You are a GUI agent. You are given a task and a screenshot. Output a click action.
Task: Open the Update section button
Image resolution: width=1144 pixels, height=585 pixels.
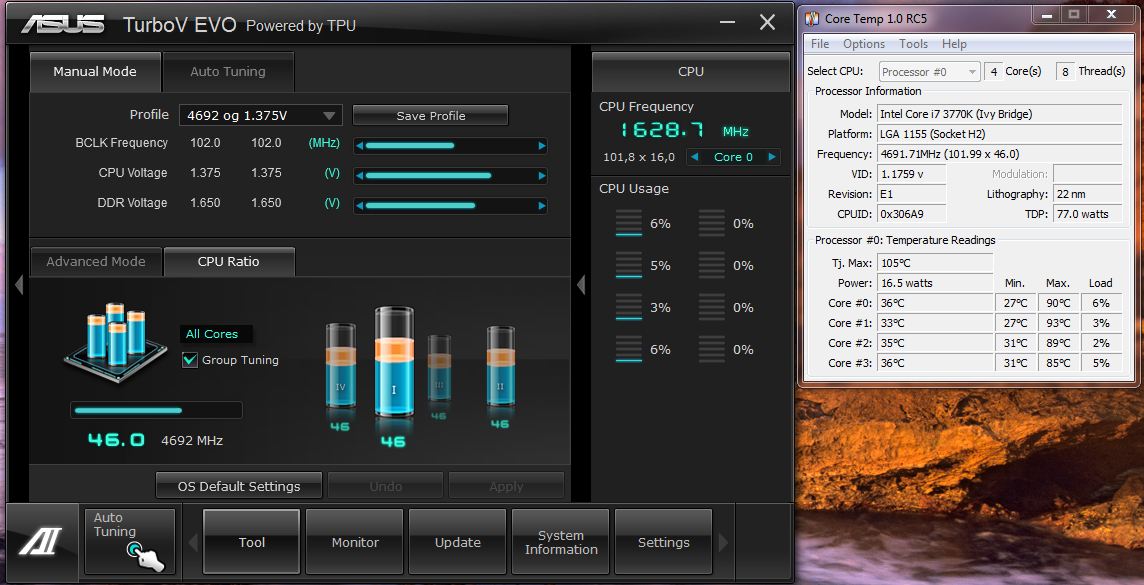[457, 542]
